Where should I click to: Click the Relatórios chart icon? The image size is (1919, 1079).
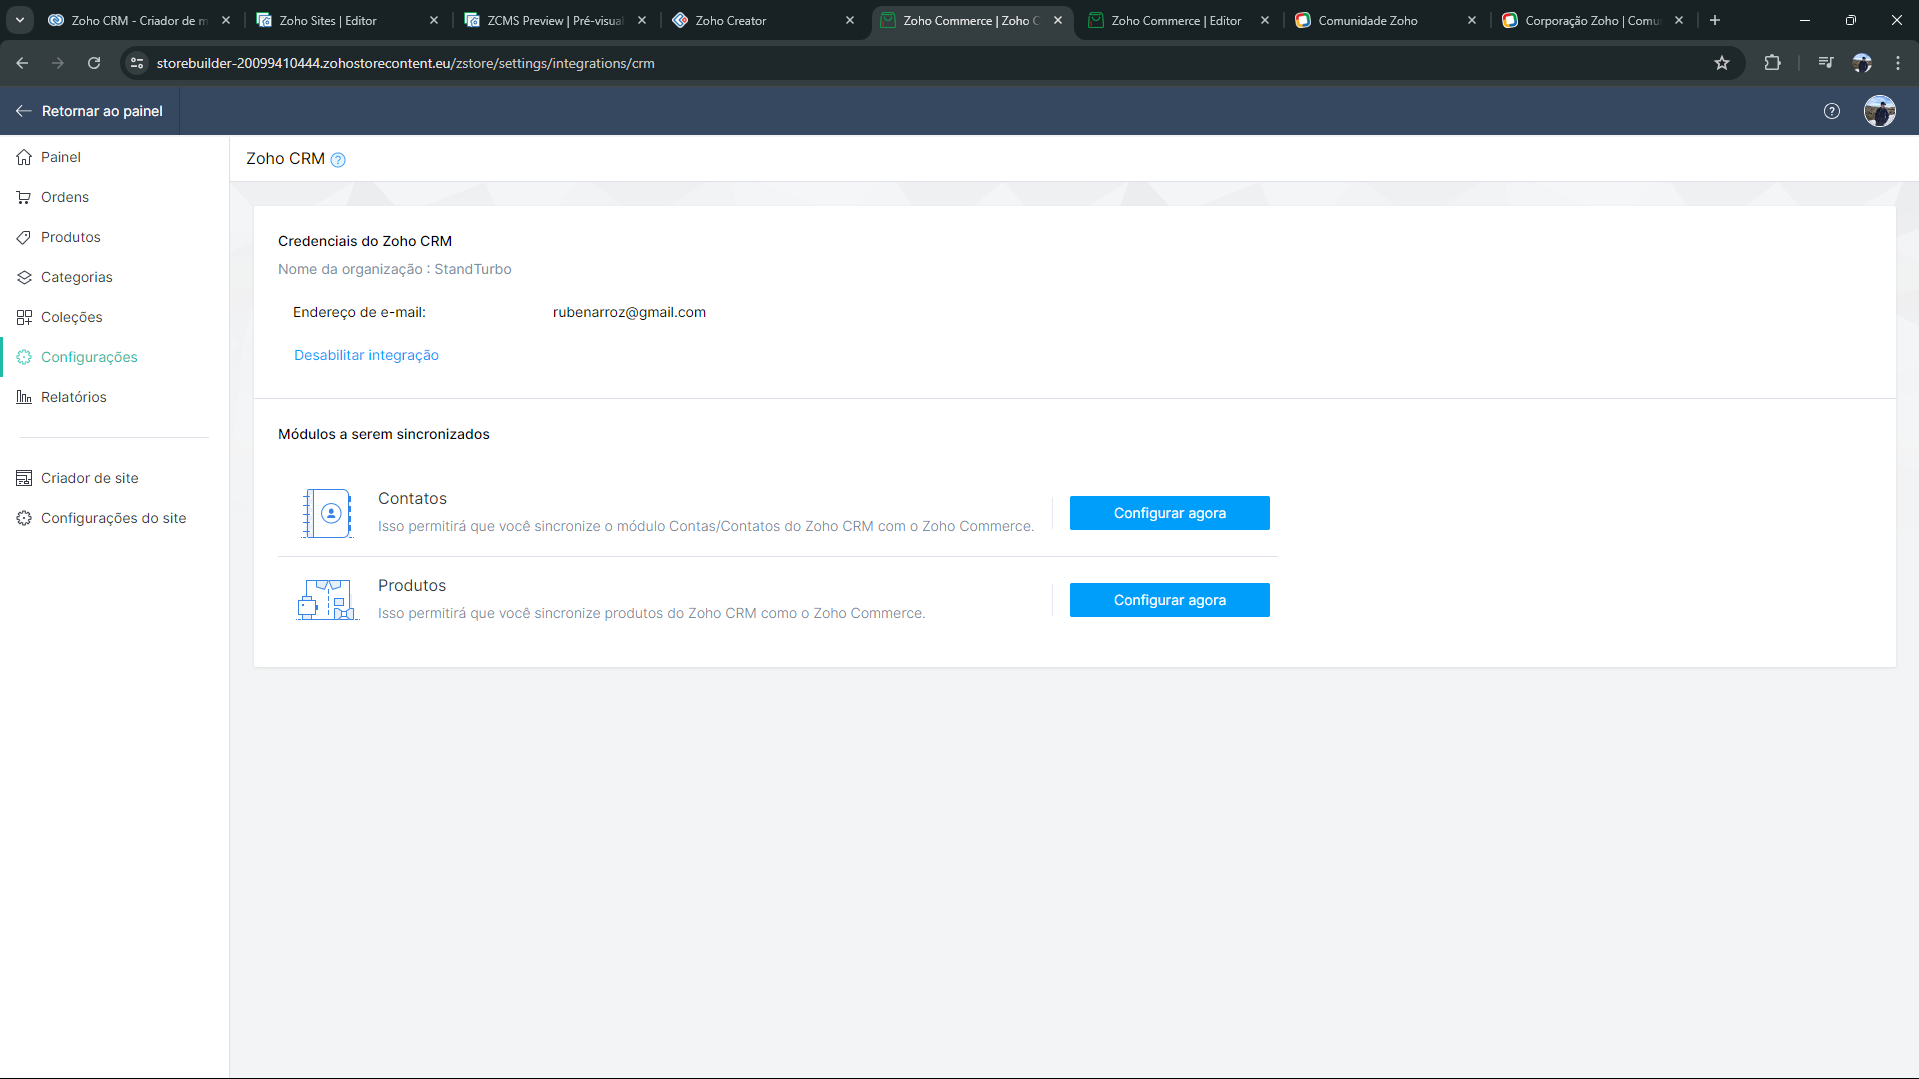(x=24, y=397)
